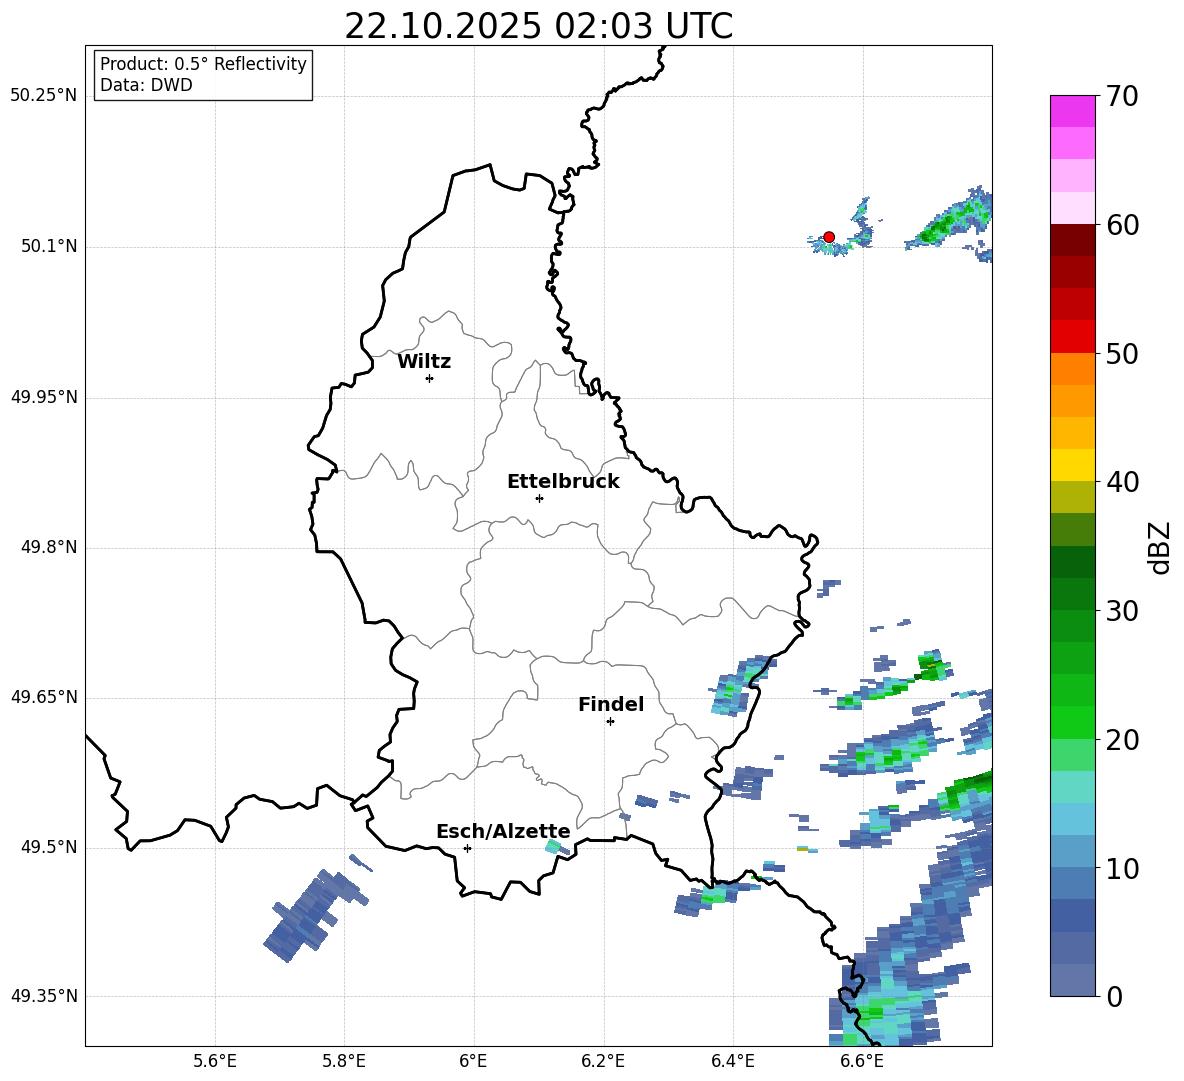Click the title 22.10.2025 02:03 UTC

pos(538,26)
